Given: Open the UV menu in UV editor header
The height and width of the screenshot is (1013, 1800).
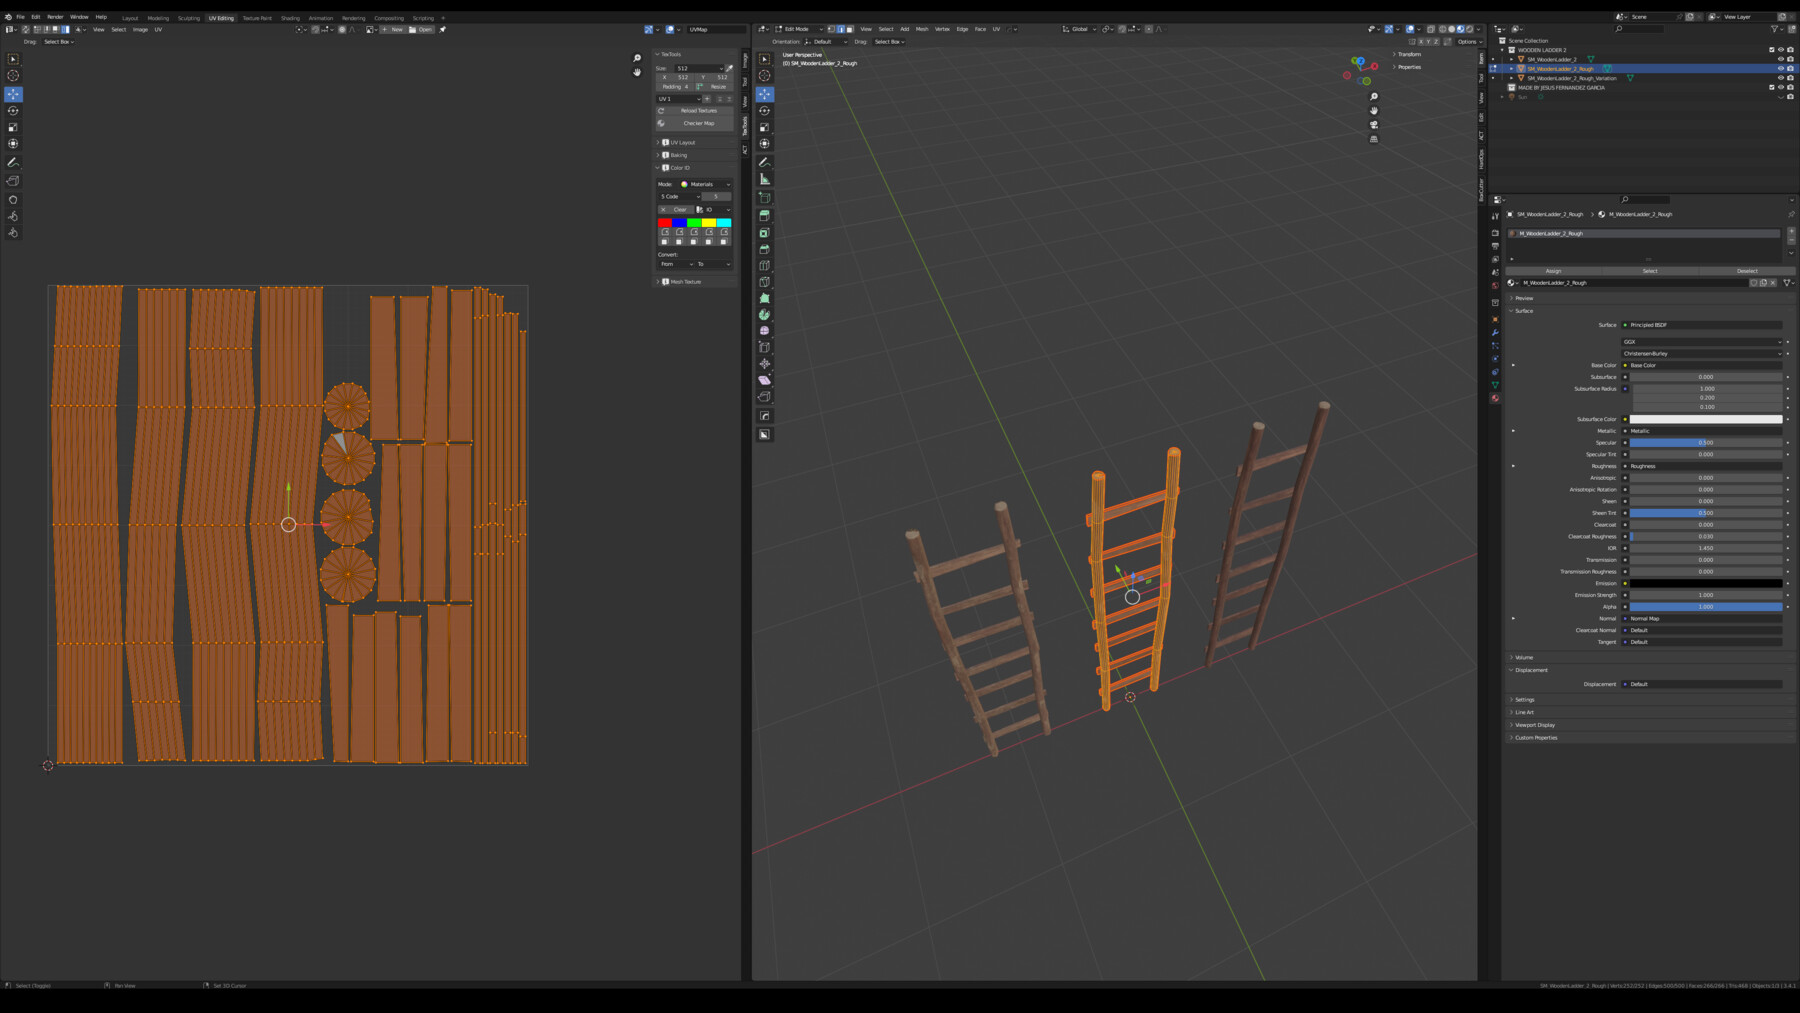Looking at the screenshot, I should (156, 29).
